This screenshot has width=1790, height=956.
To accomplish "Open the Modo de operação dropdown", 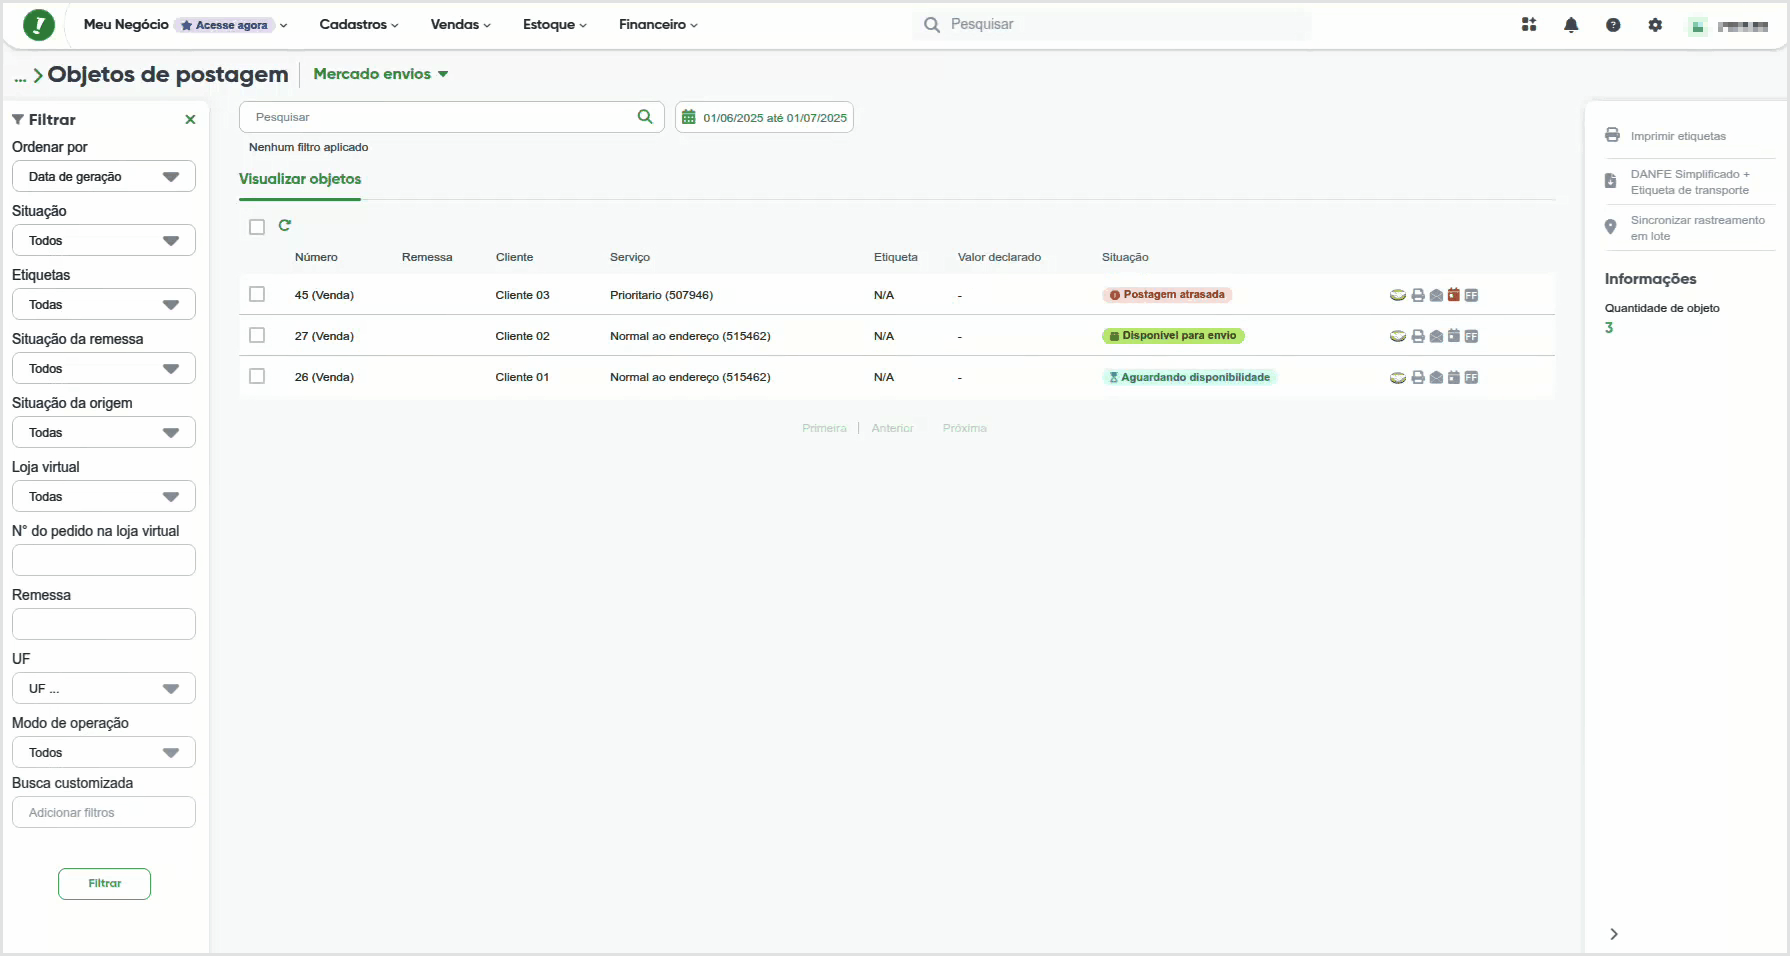I will tap(104, 752).
